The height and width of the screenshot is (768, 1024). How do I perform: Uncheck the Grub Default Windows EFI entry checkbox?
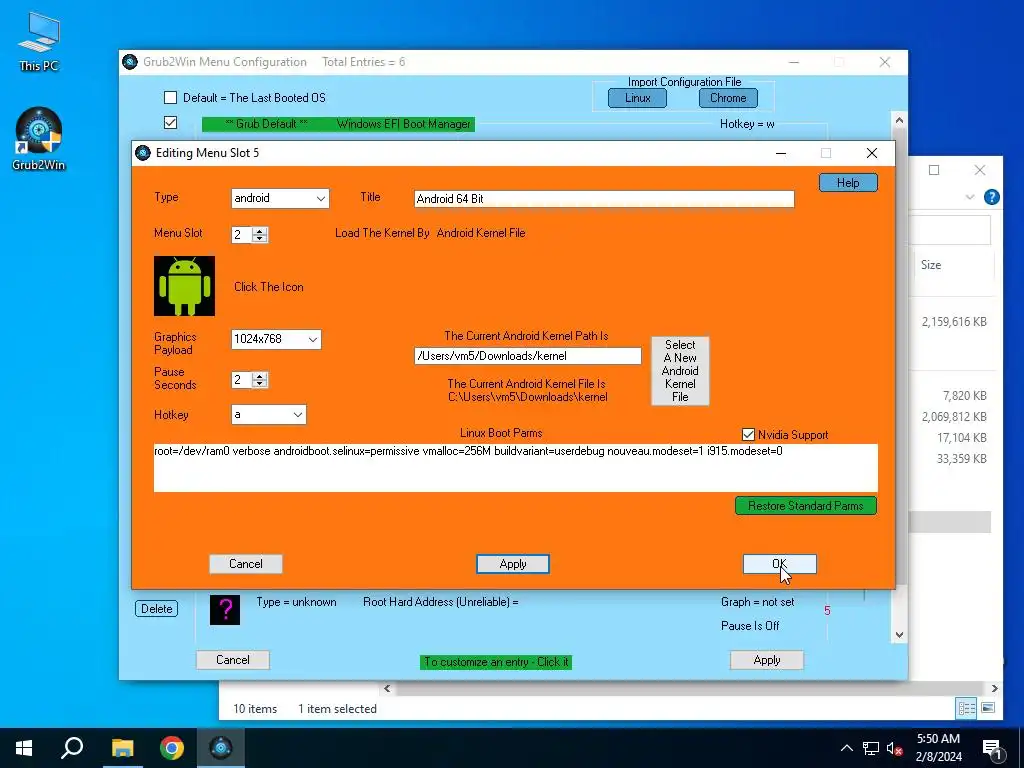click(x=170, y=123)
